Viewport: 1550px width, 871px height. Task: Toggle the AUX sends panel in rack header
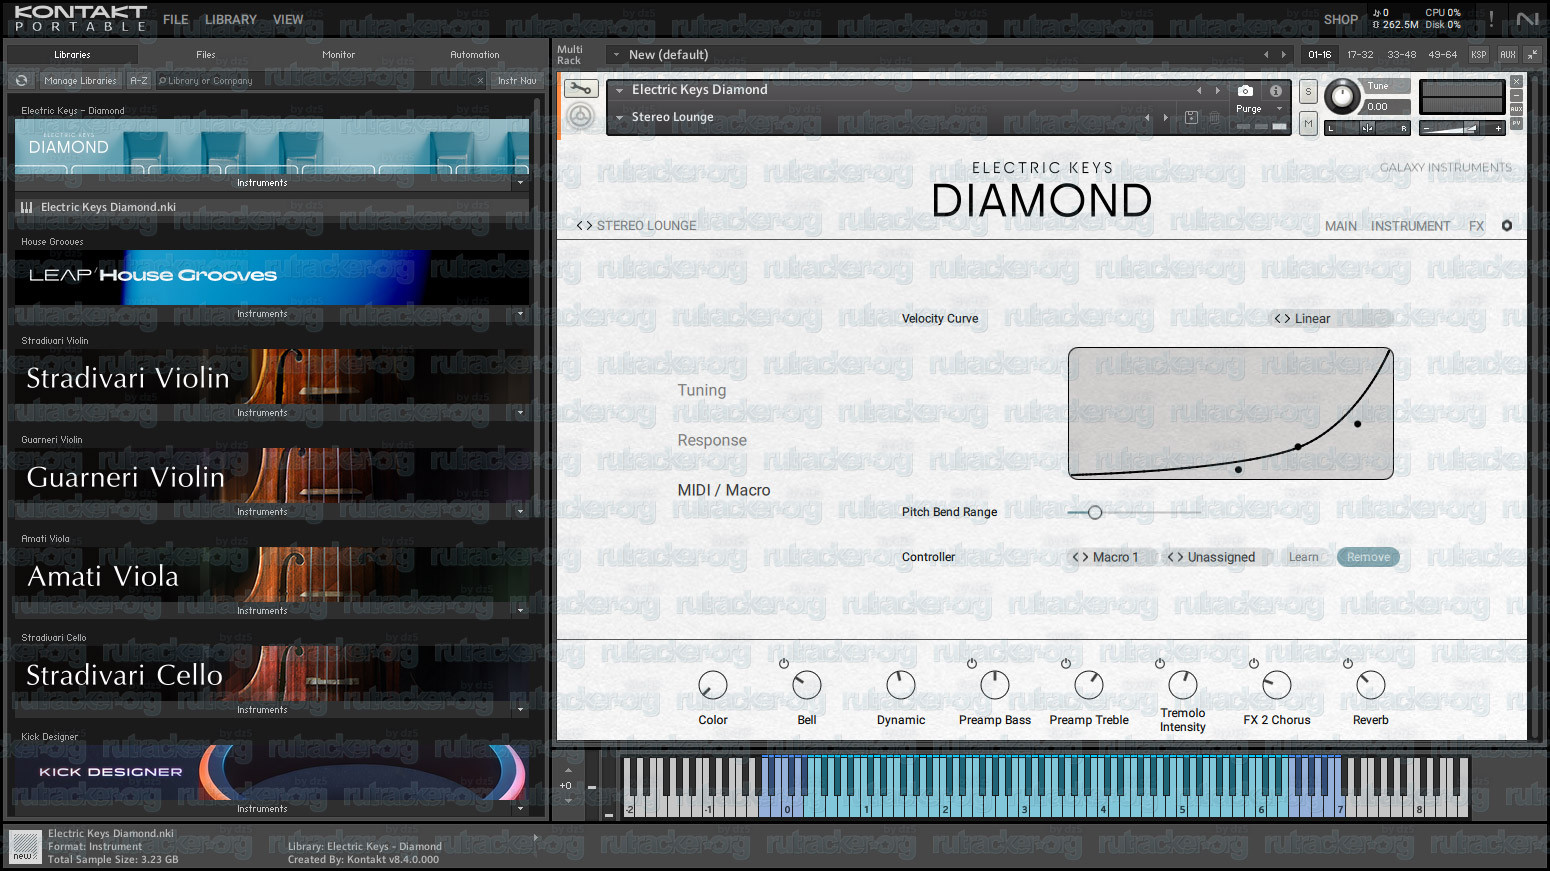coord(1508,54)
